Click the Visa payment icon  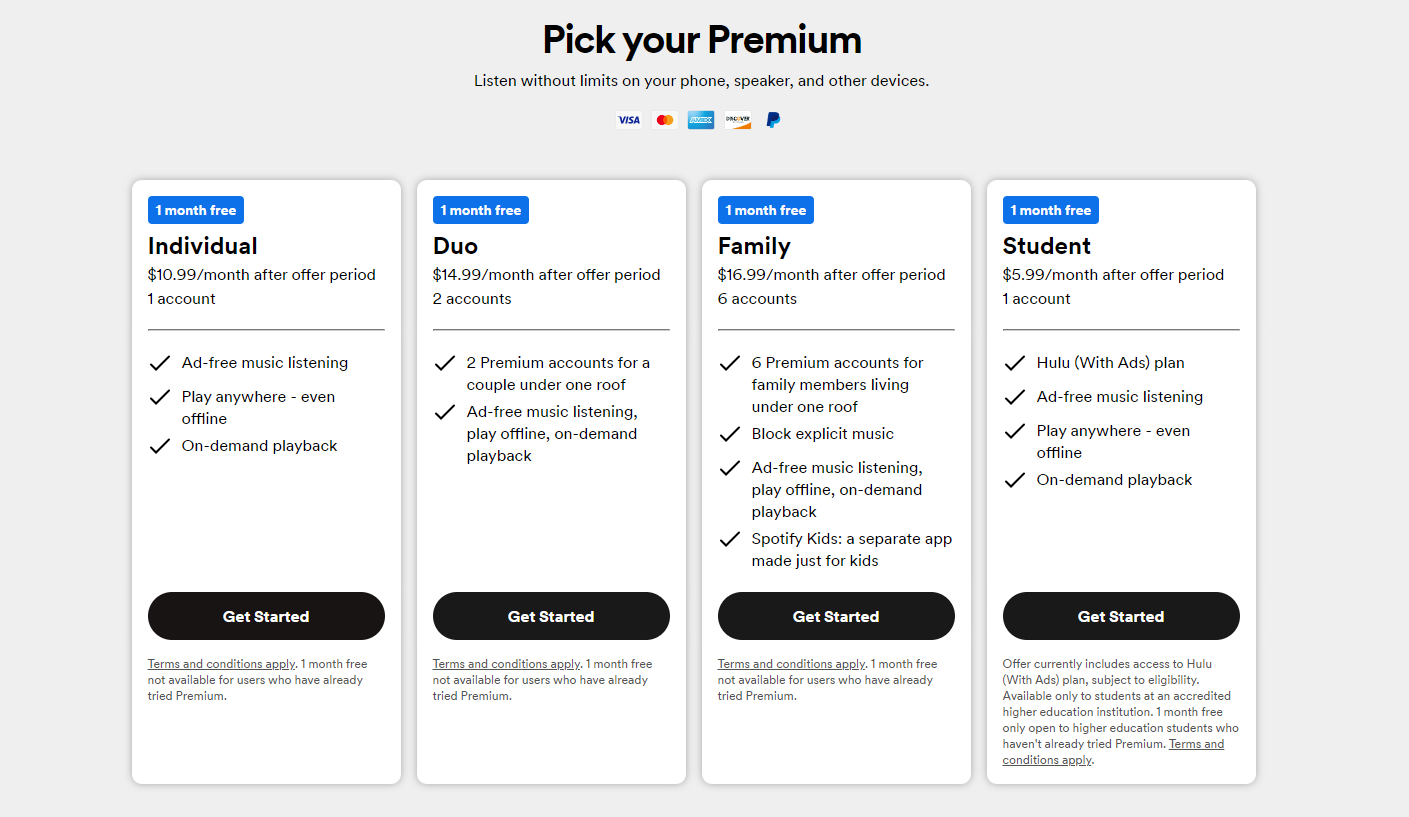628,119
